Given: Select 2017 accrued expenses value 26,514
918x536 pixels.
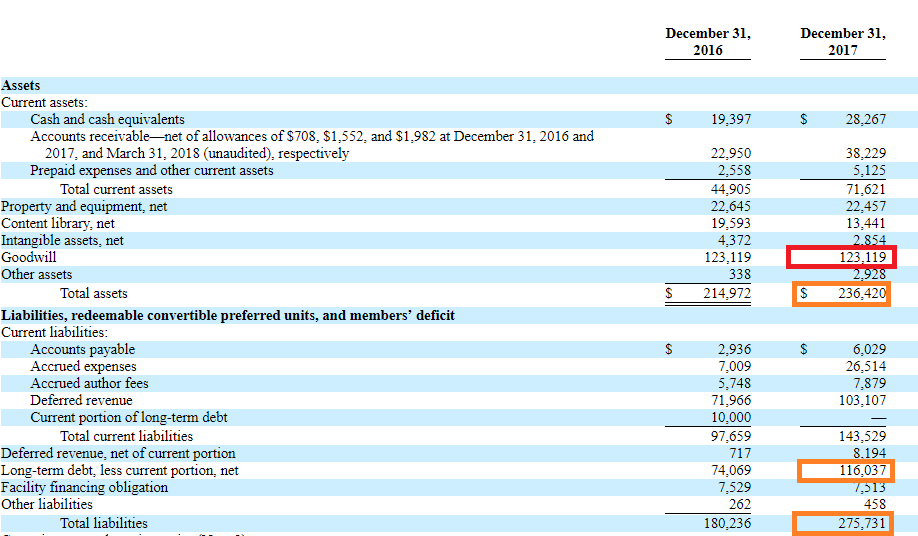Looking at the screenshot, I should 865,366.
